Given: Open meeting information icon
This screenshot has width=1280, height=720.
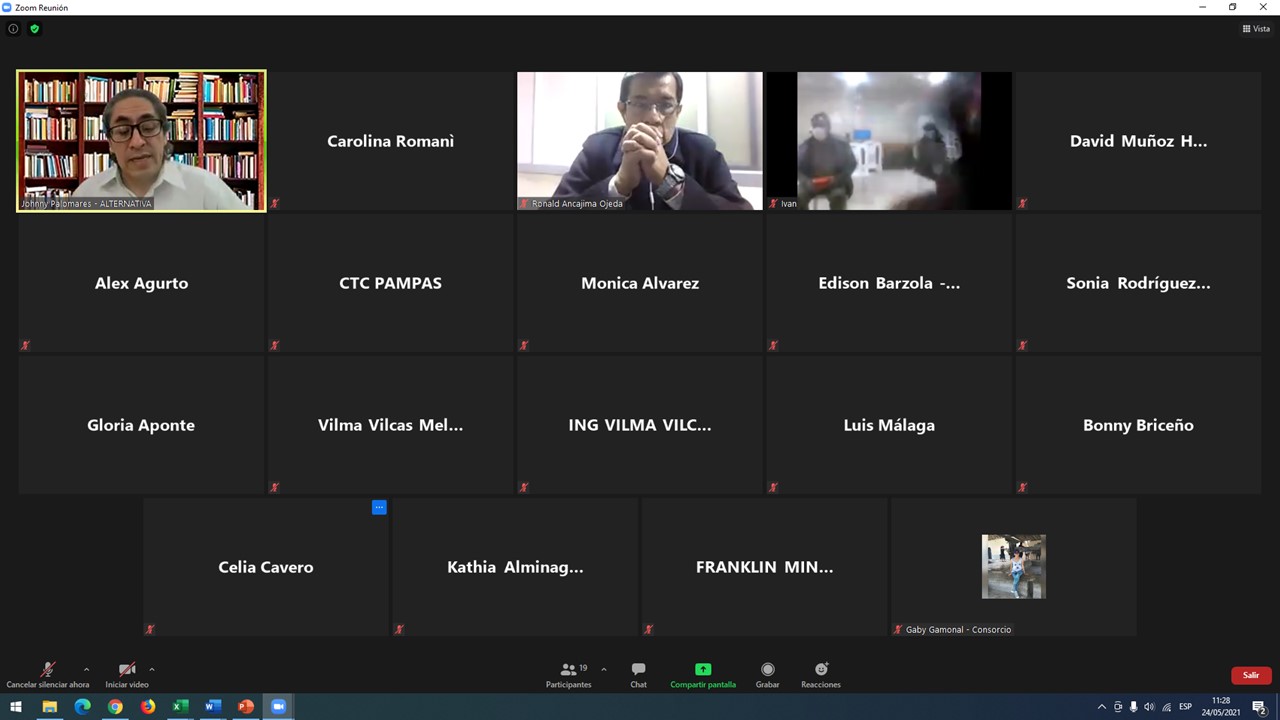Looking at the screenshot, I should pos(13,29).
